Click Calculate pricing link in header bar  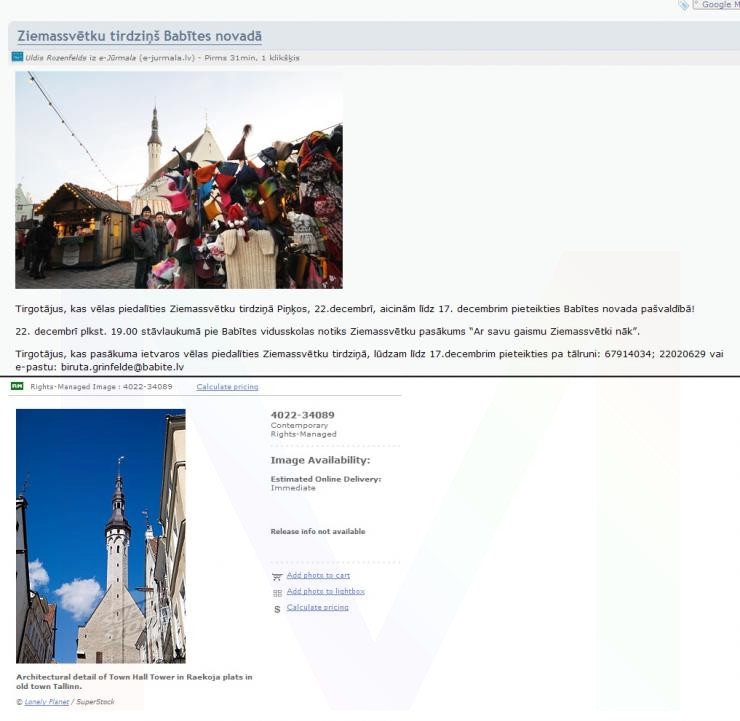coord(227,386)
